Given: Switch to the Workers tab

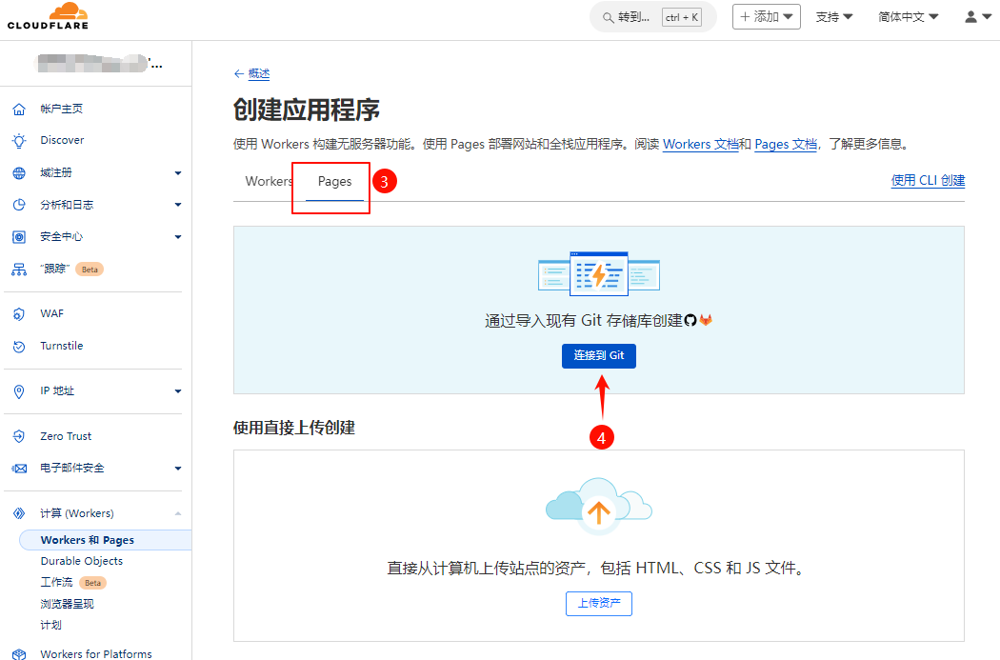Looking at the screenshot, I should pos(268,182).
